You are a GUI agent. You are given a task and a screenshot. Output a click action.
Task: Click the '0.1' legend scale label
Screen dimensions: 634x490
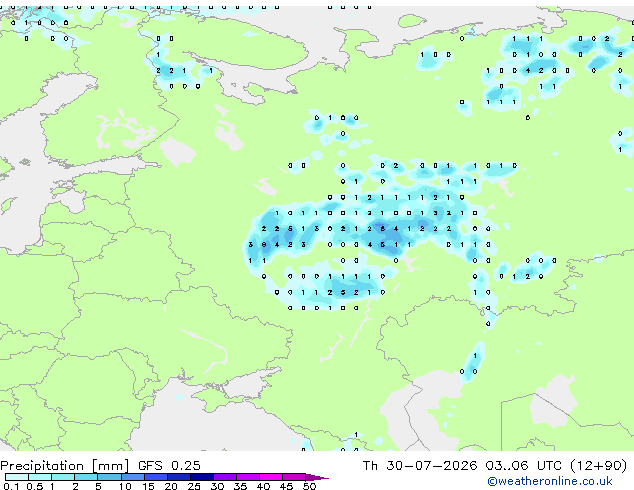click(x=11, y=486)
